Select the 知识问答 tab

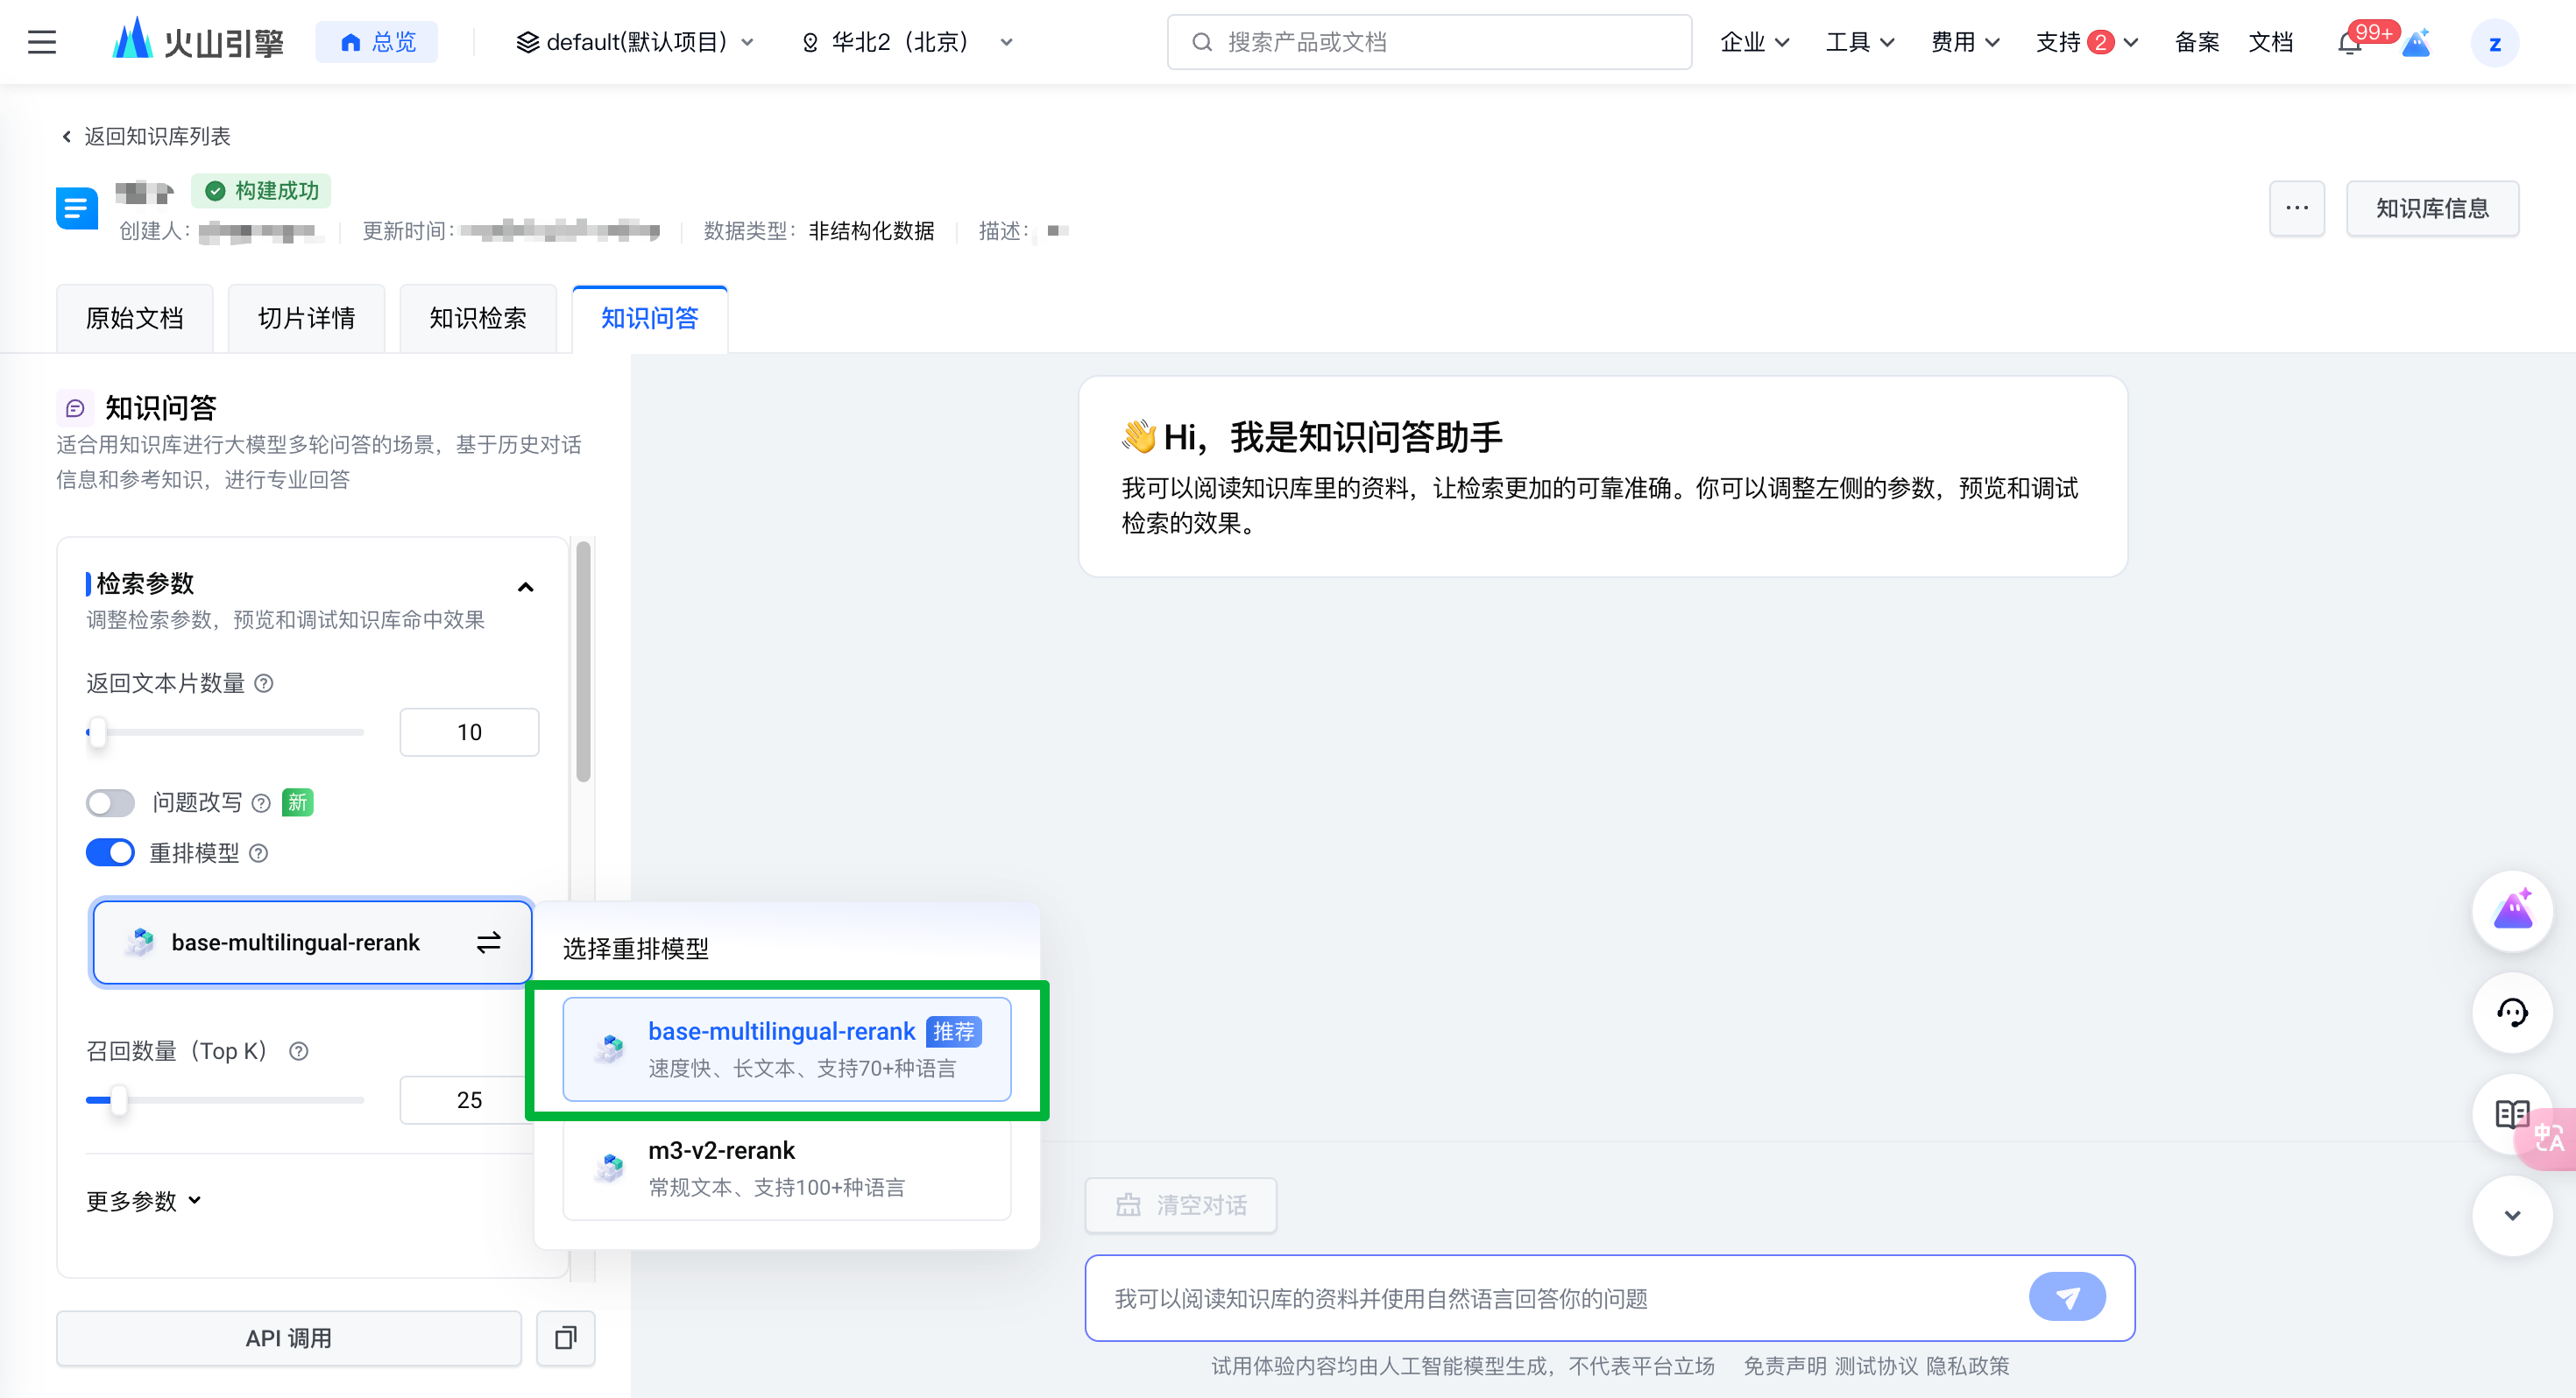point(650,318)
